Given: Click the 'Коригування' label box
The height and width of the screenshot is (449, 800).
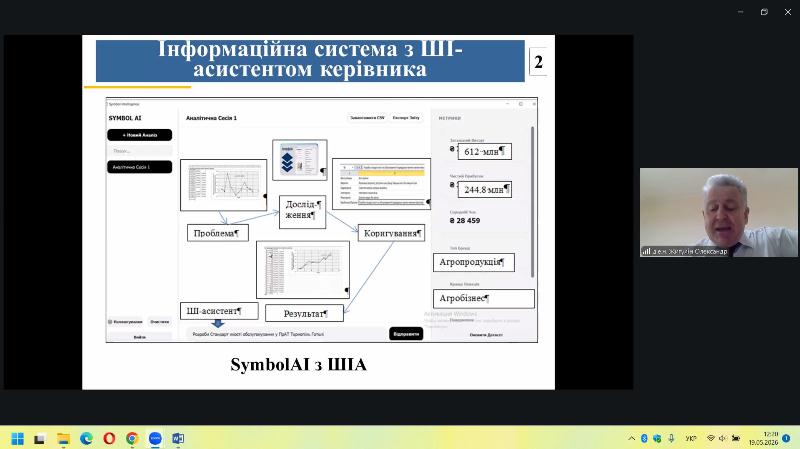Looking at the screenshot, I should [x=391, y=233].
